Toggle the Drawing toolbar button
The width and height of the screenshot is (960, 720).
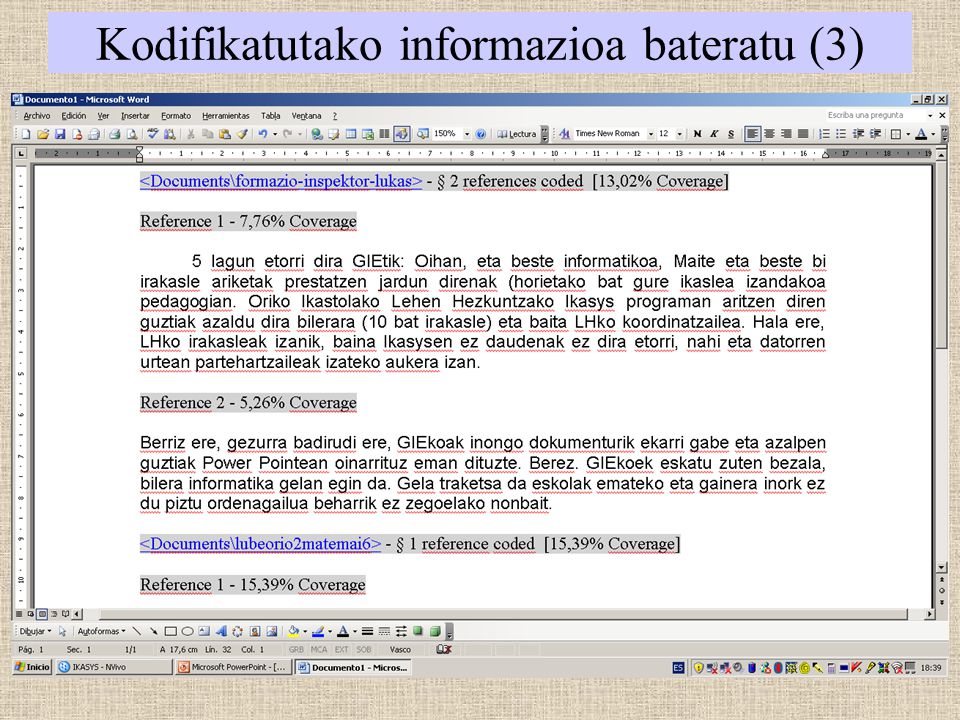click(x=402, y=134)
